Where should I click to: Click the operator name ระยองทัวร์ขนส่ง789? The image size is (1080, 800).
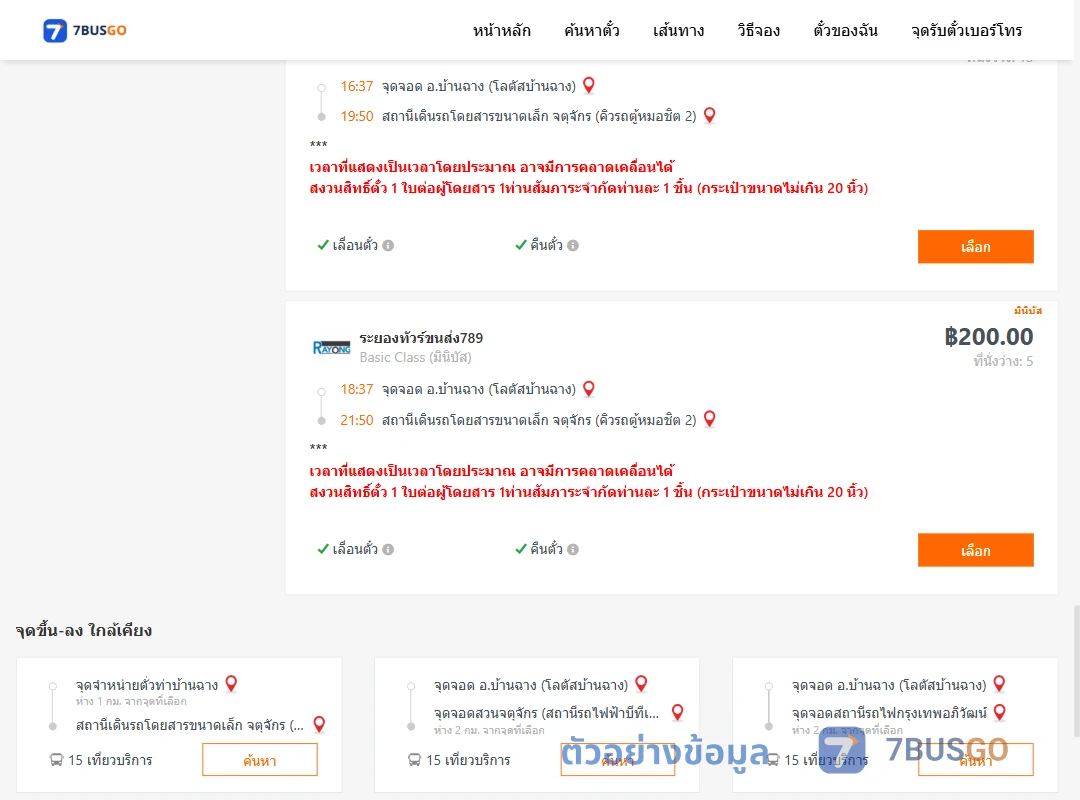421,338
